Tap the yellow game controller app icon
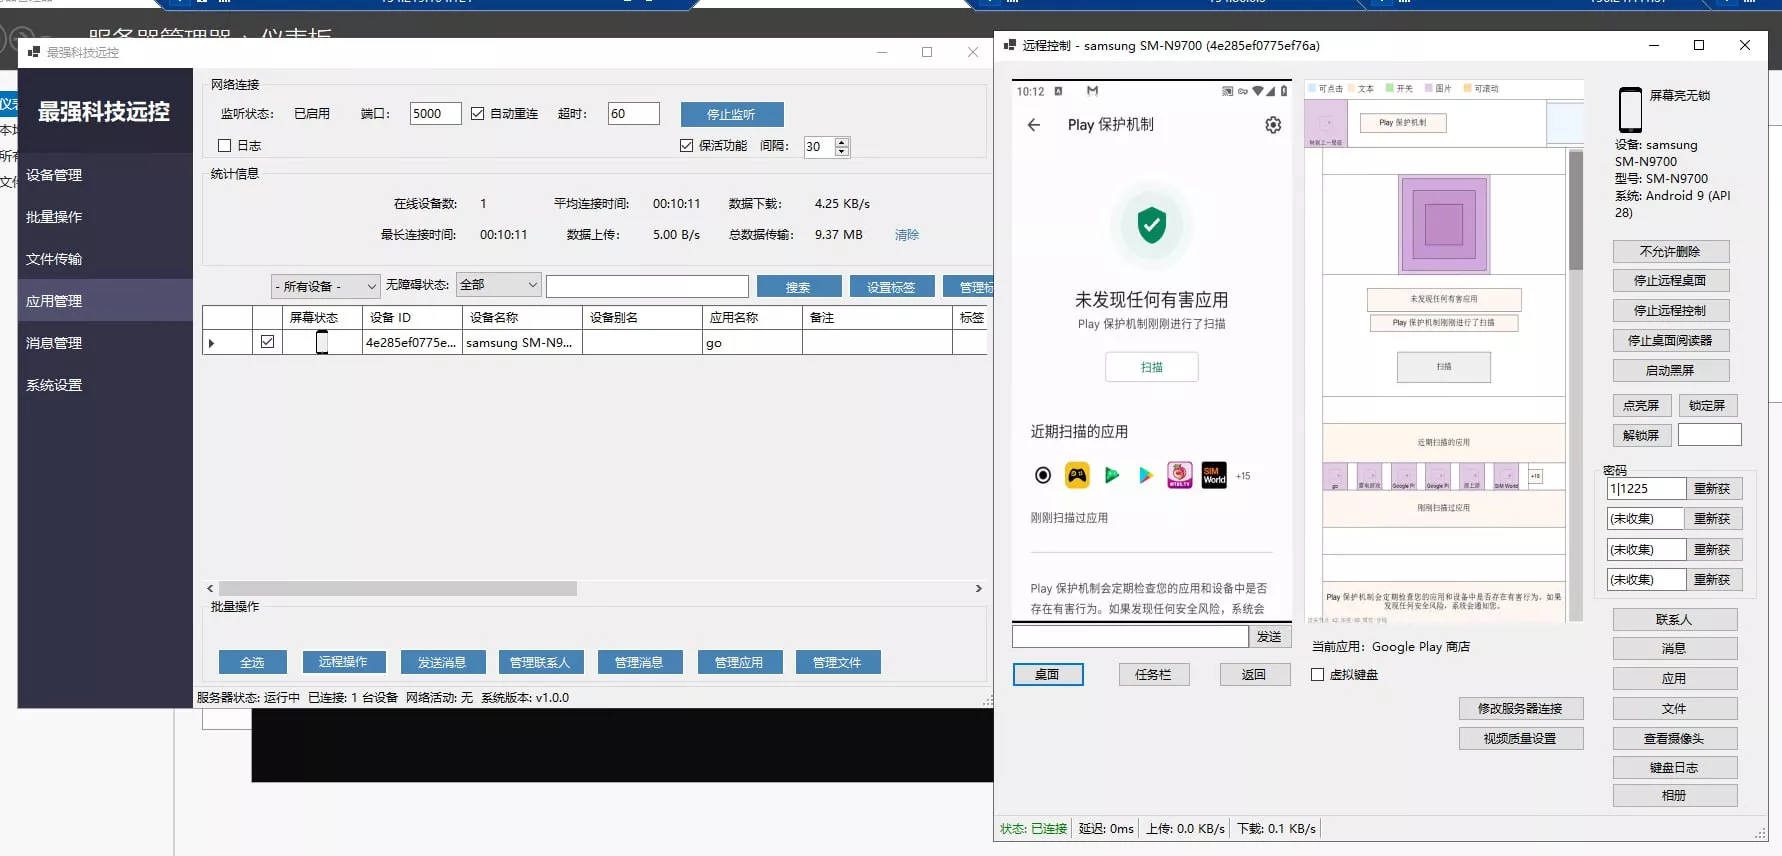 pyautogui.click(x=1077, y=475)
